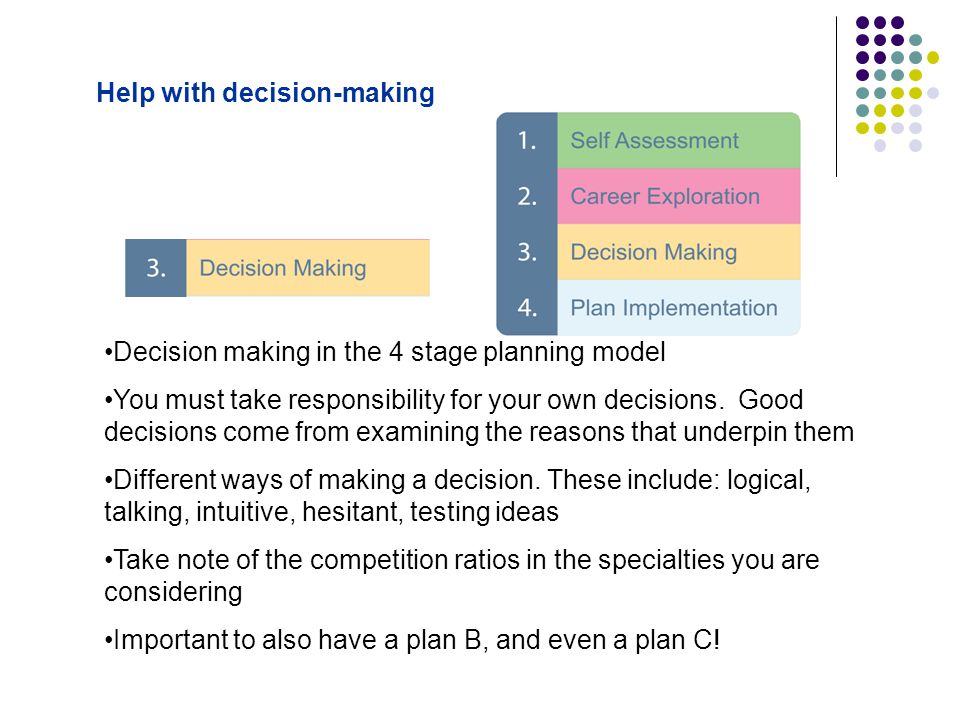Click number 3 in the four-stage list
Image resolution: width=960 pixels, height=720 pixels.
[x=527, y=252]
